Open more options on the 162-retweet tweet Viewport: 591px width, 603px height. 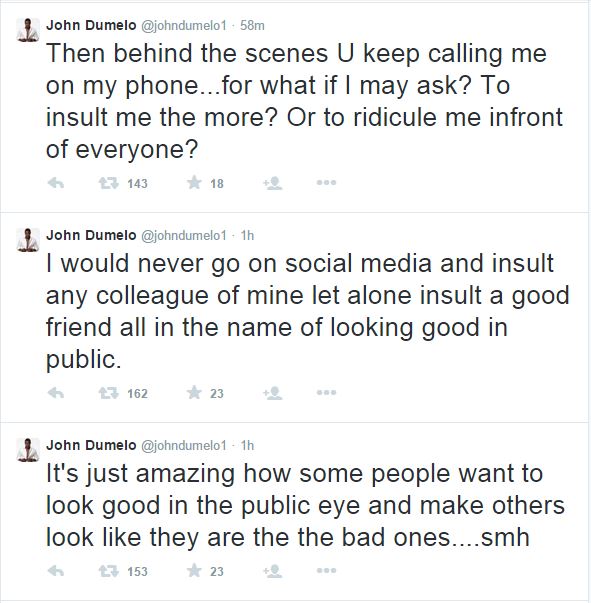[x=326, y=393]
